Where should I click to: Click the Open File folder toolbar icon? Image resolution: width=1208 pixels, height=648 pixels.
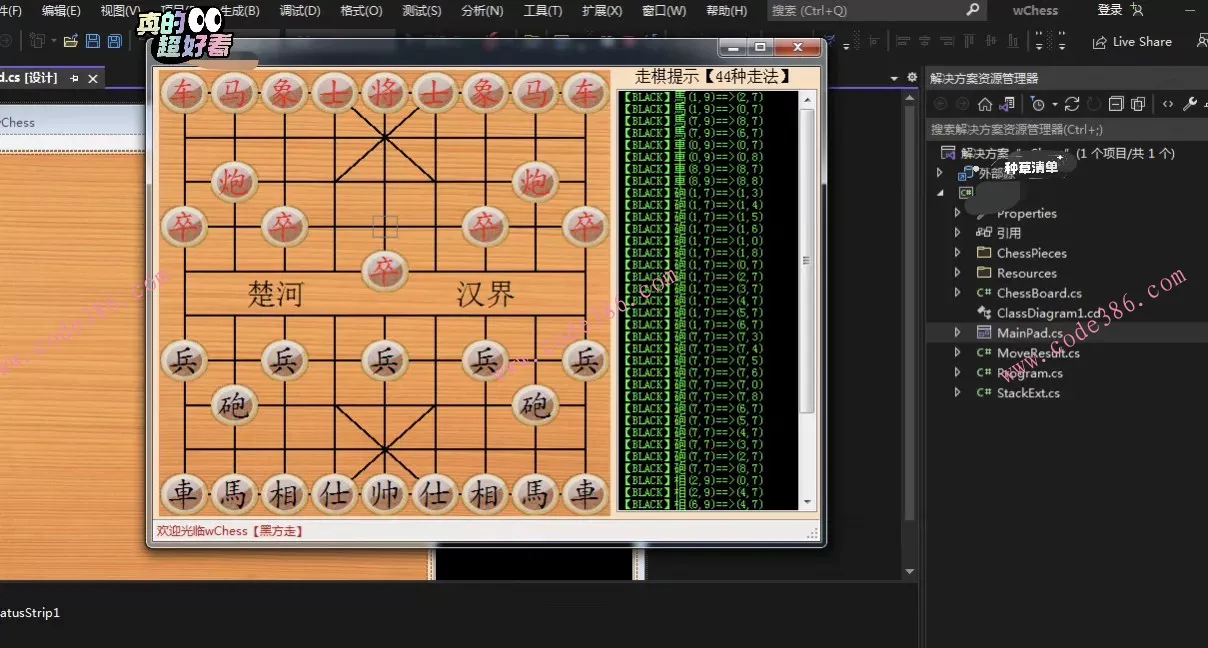[70, 41]
